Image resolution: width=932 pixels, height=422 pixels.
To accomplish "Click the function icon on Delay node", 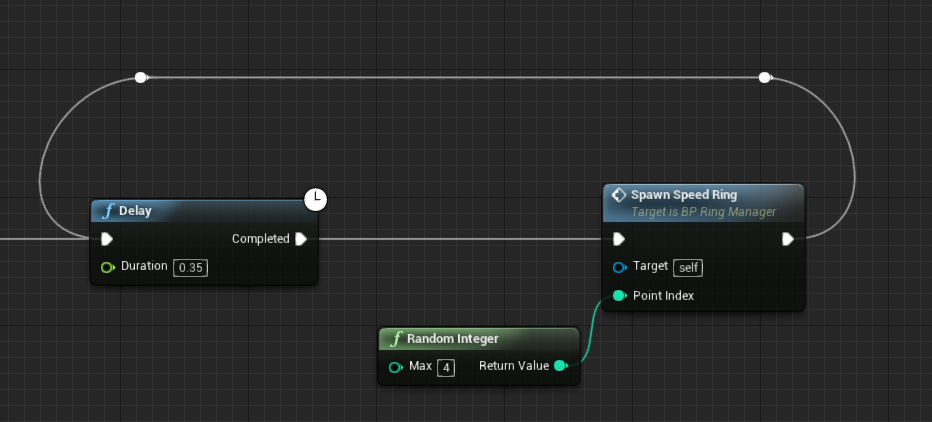I will 108,211.
